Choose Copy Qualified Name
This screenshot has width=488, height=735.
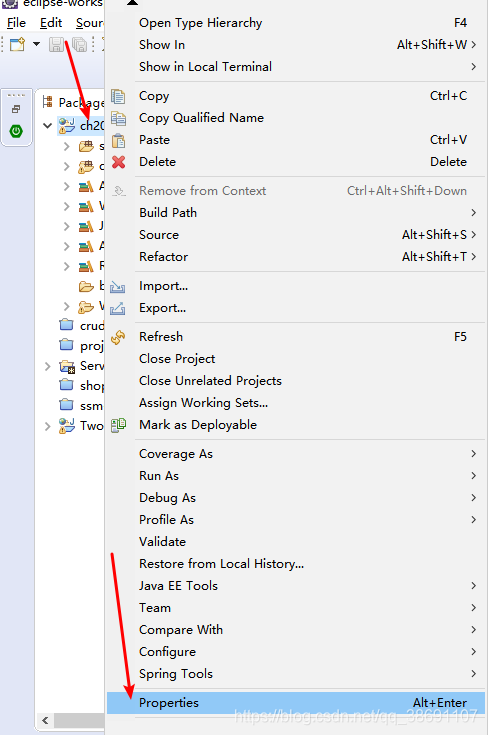[296, 118]
